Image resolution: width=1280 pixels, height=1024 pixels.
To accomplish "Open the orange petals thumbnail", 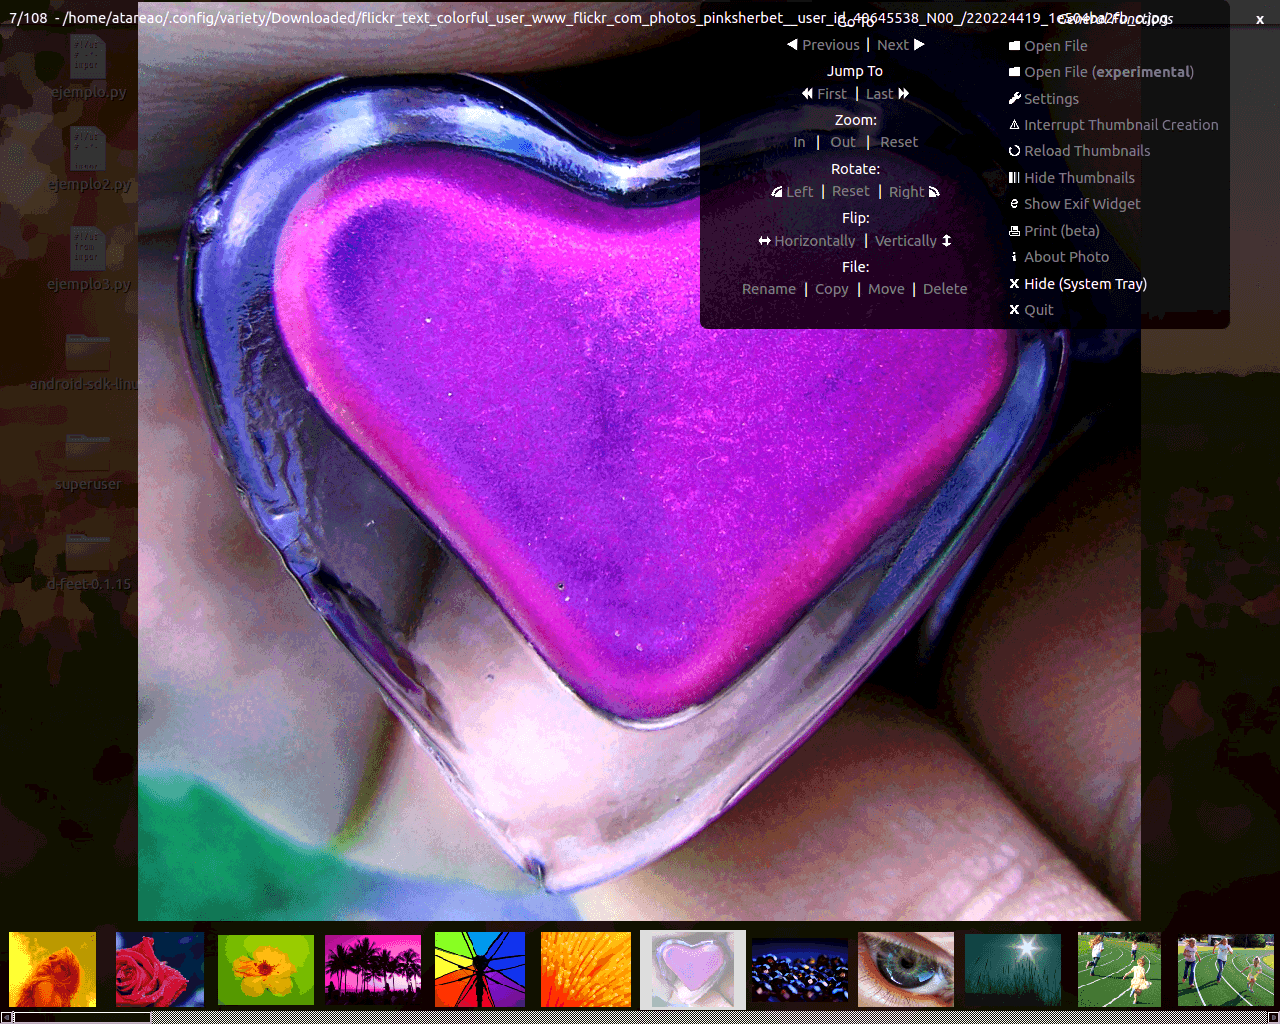I will (x=586, y=970).
